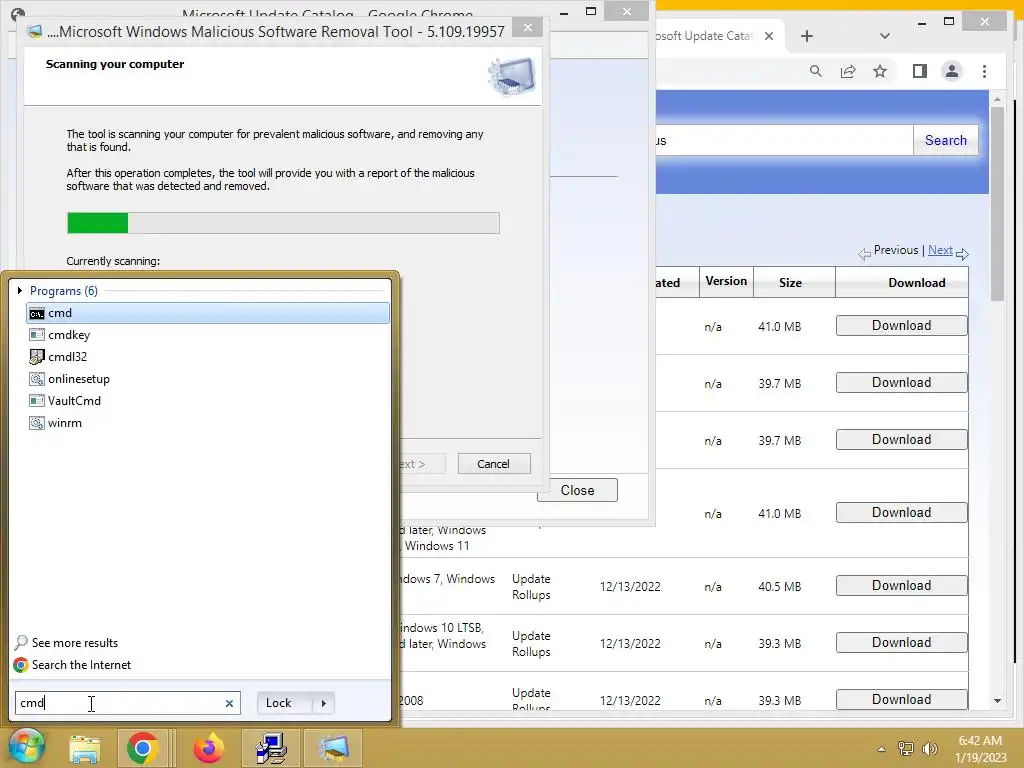This screenshot has width=1024, height=768.
Task: Download the first 41.0 MB update
Action: 902,326
